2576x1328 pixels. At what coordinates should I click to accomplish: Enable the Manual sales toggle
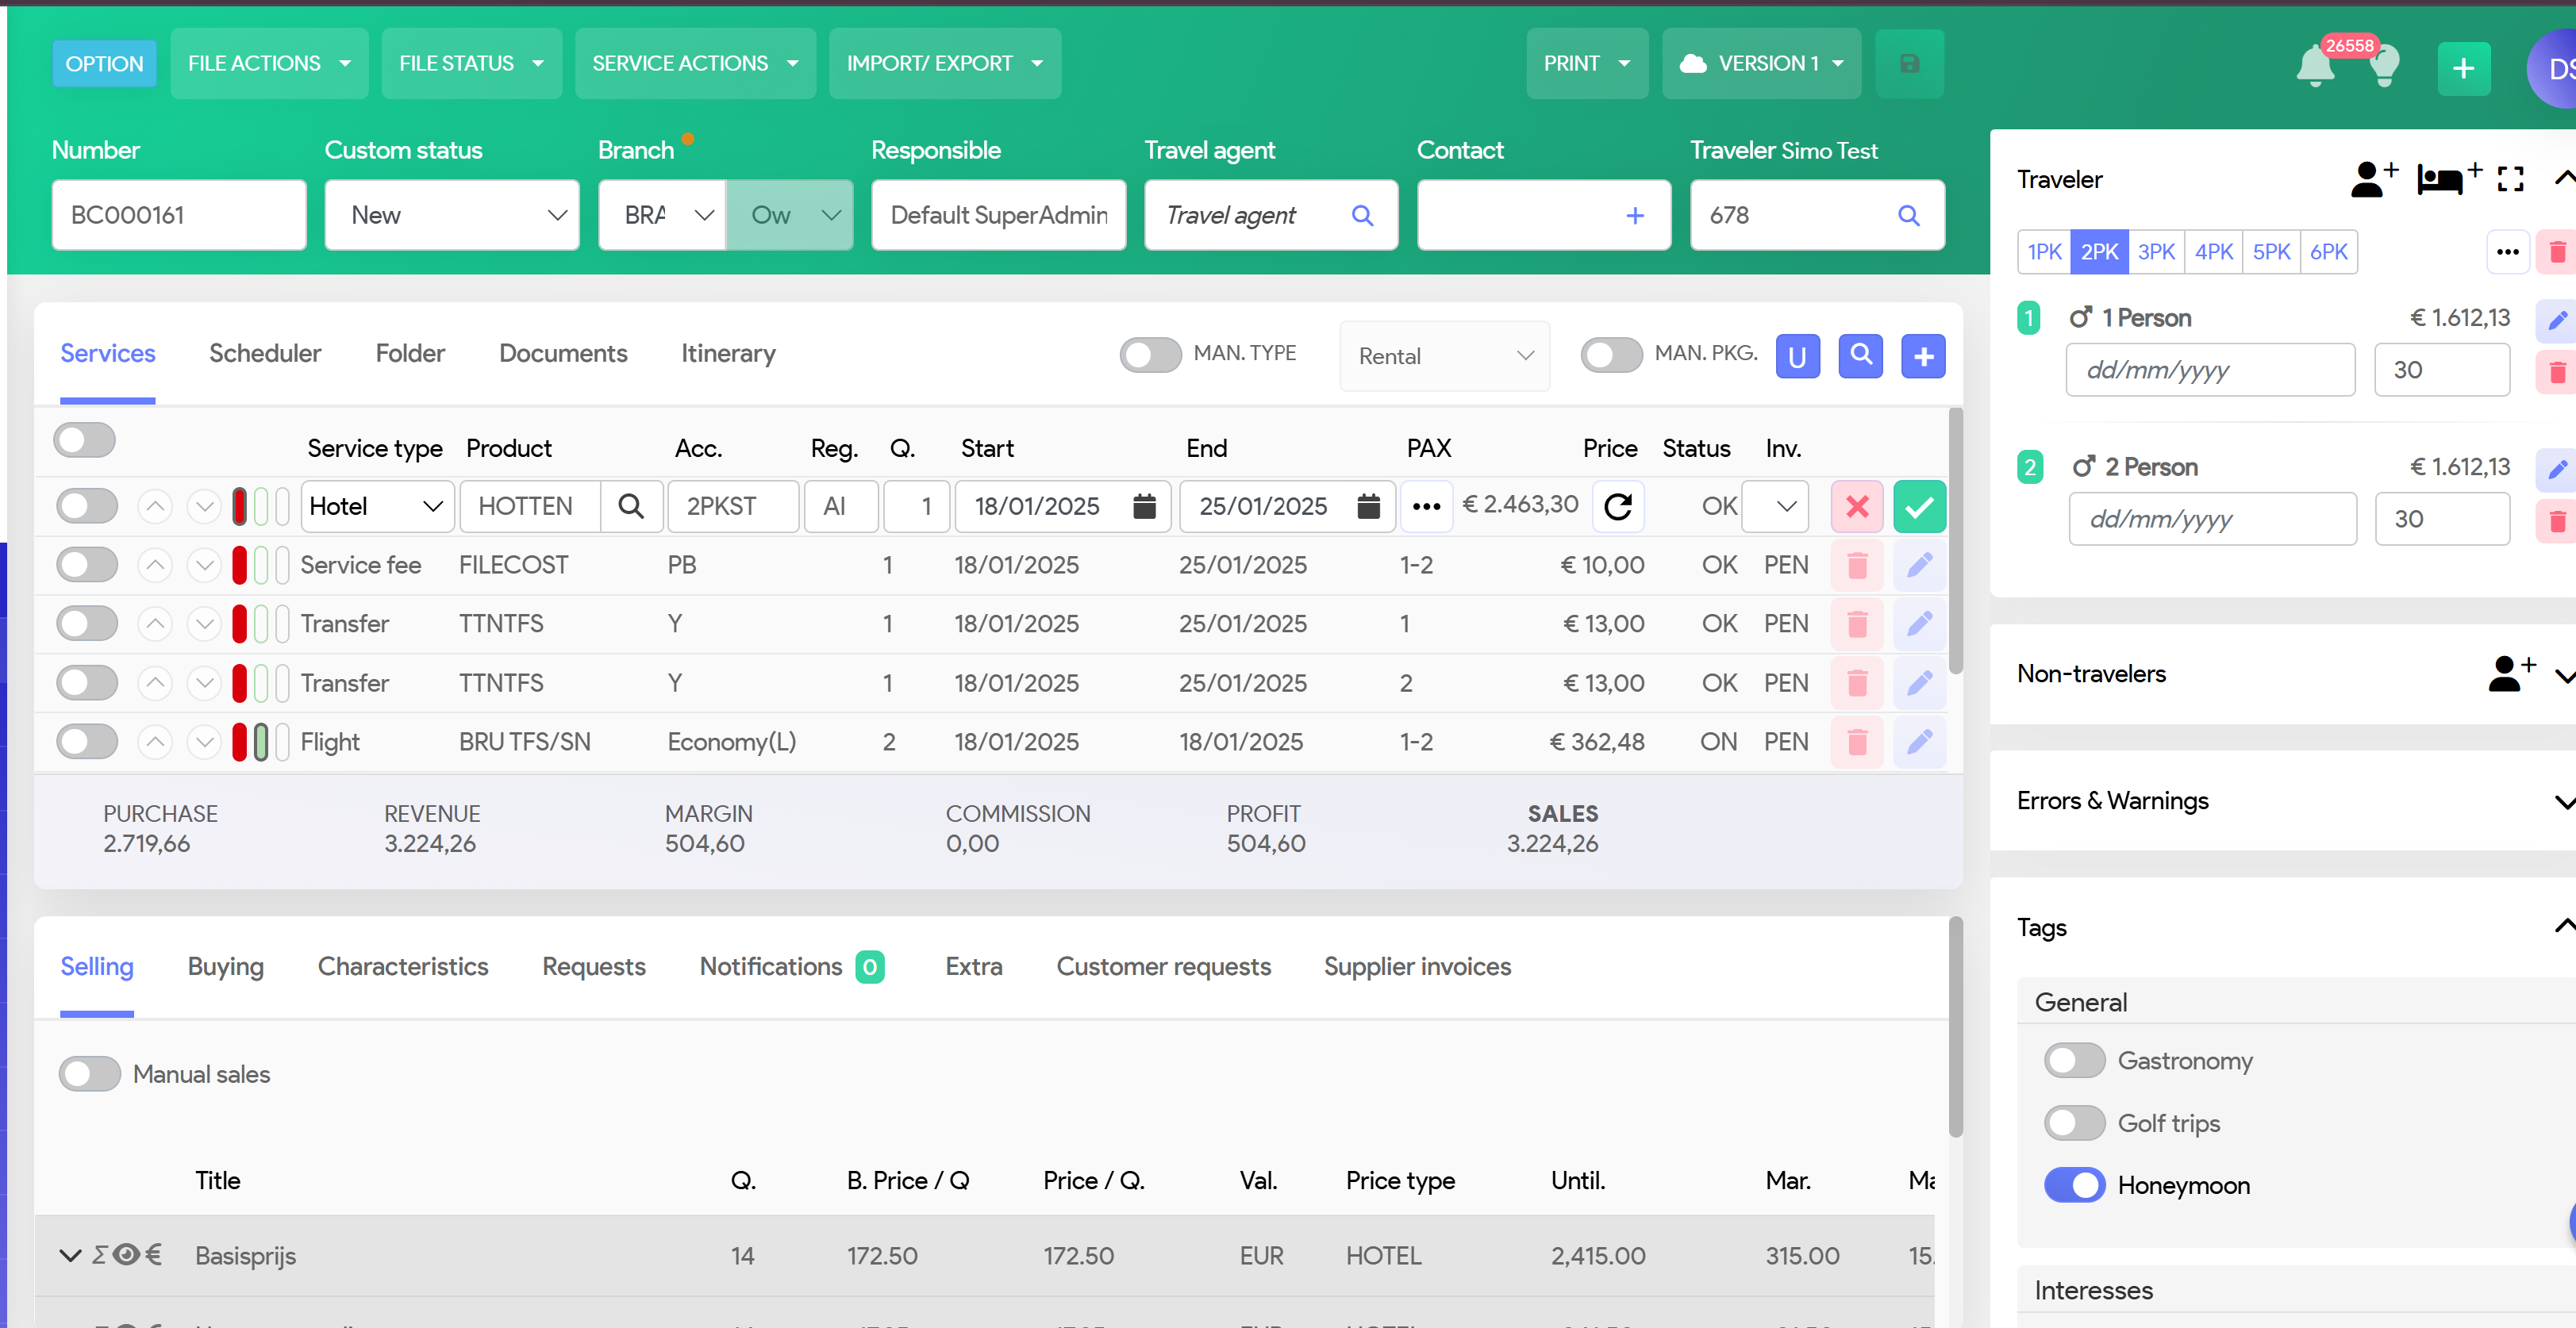90,1074
